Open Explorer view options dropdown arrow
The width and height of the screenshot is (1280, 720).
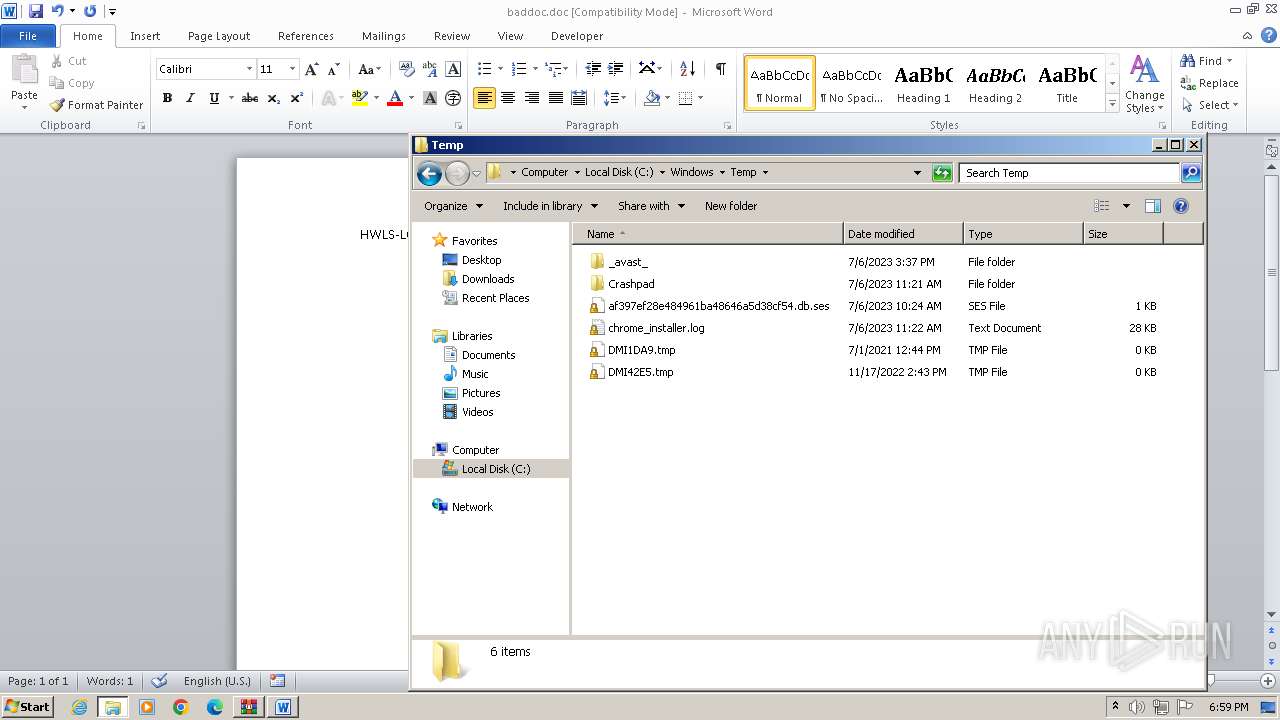coord(1126,206)
